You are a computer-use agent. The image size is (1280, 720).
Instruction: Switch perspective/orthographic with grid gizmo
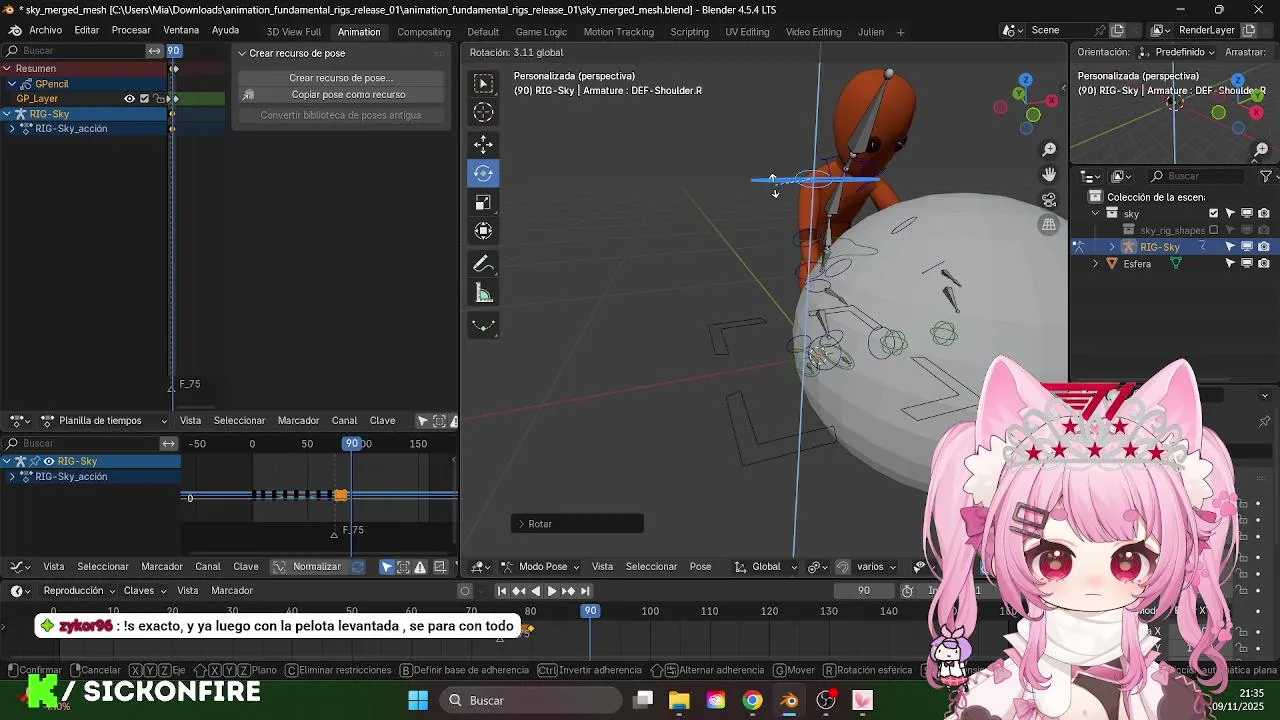(1049, 224)
